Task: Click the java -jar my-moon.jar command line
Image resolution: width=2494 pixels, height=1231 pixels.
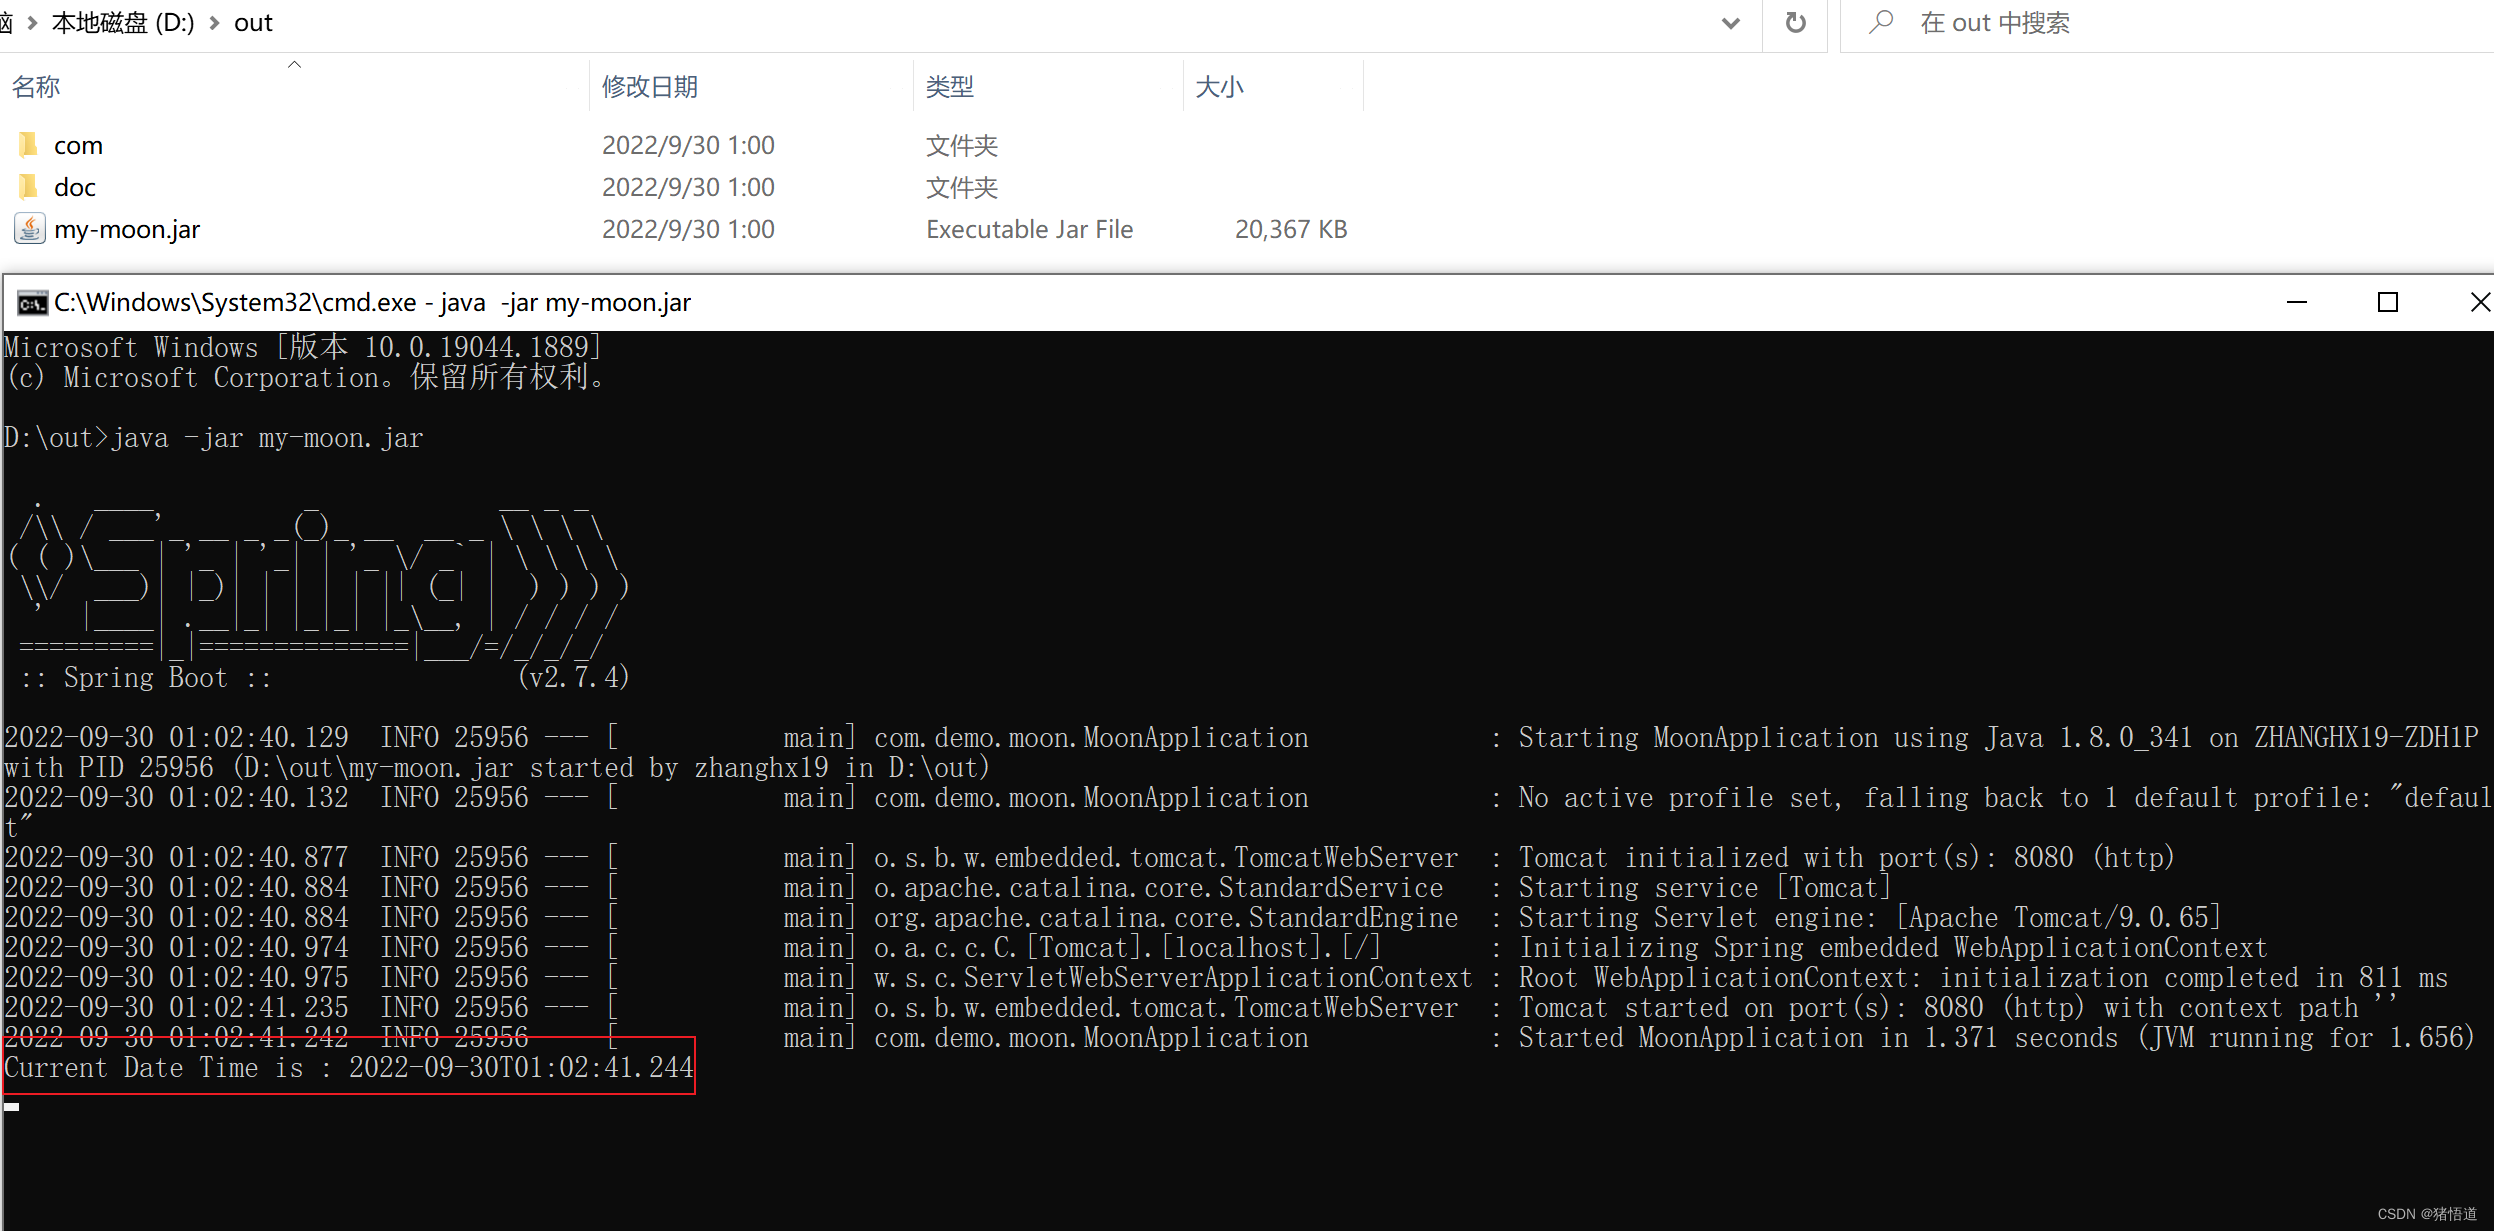Action: click(214, 438)
